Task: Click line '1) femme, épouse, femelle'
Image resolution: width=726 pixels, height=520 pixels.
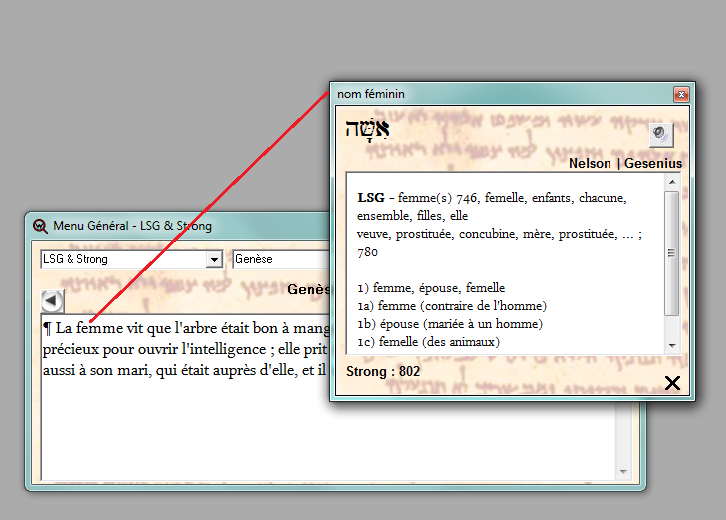Action: [431, 288]
